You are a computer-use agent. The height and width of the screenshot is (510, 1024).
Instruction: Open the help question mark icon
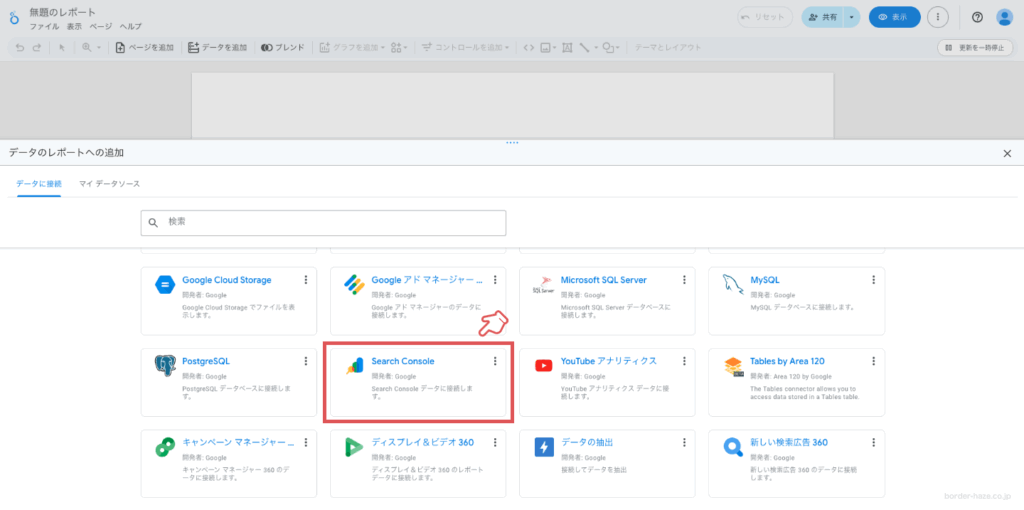point(978,18)
